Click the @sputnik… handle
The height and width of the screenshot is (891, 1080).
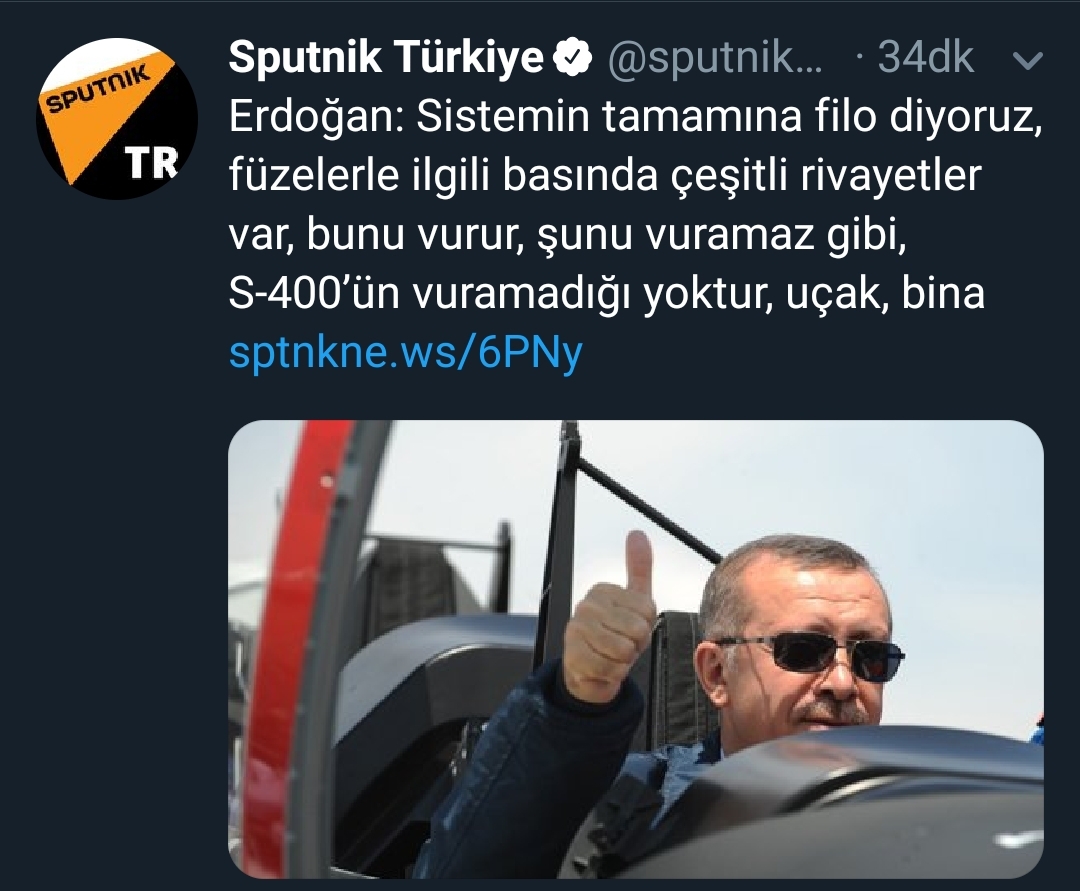point(714,59)
